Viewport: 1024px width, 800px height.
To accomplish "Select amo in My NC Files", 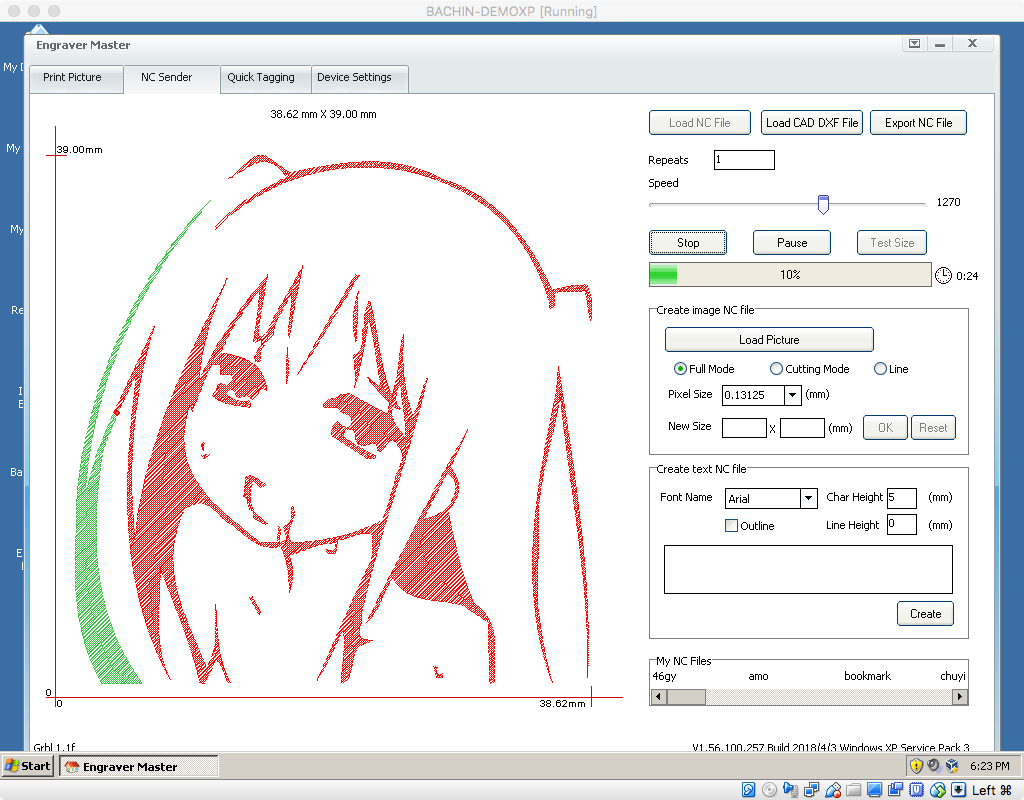I will pyautogui.click(x=758, y=676).
